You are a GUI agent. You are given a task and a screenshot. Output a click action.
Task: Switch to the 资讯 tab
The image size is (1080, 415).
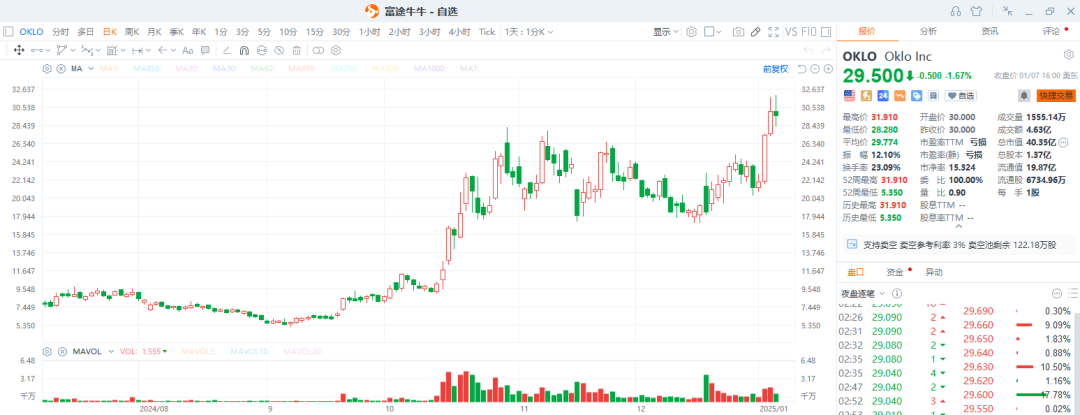click(990, 31)
